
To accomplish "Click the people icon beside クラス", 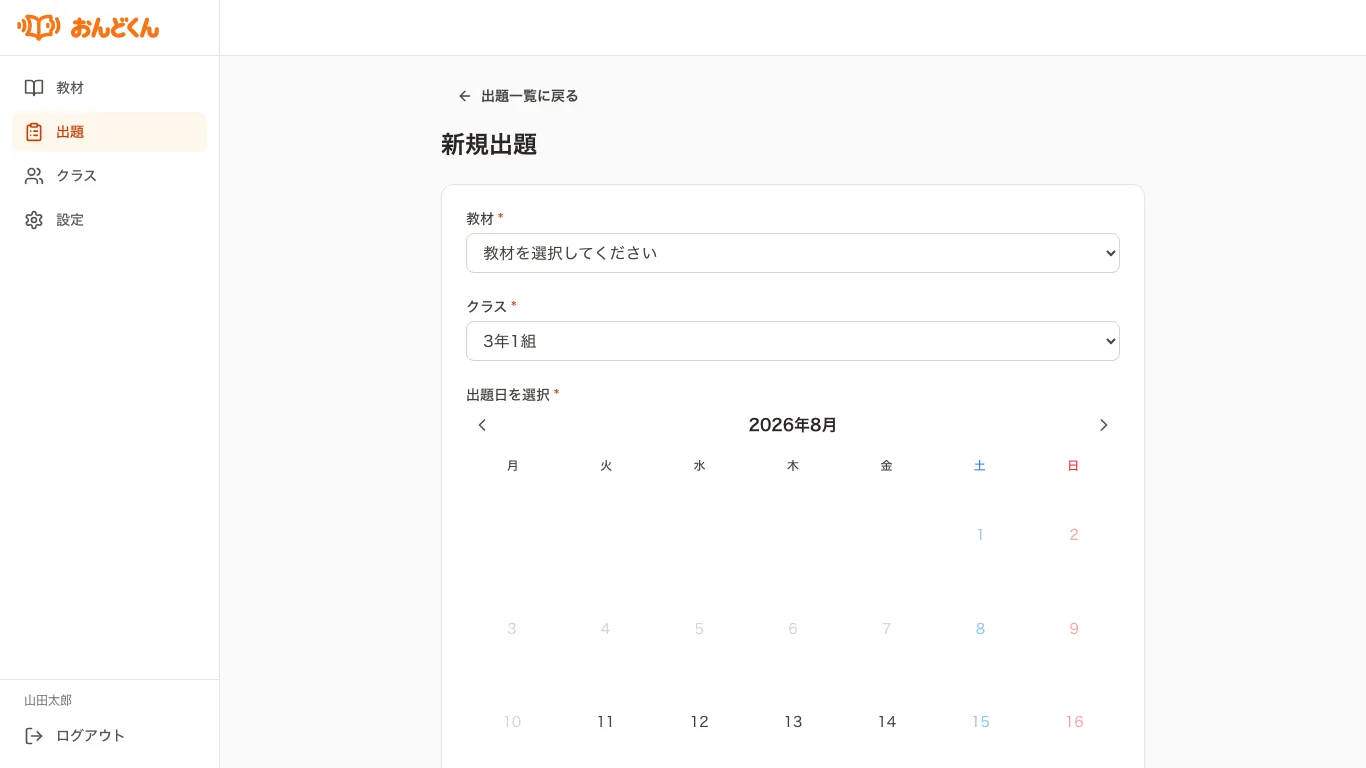I will 34,176.
